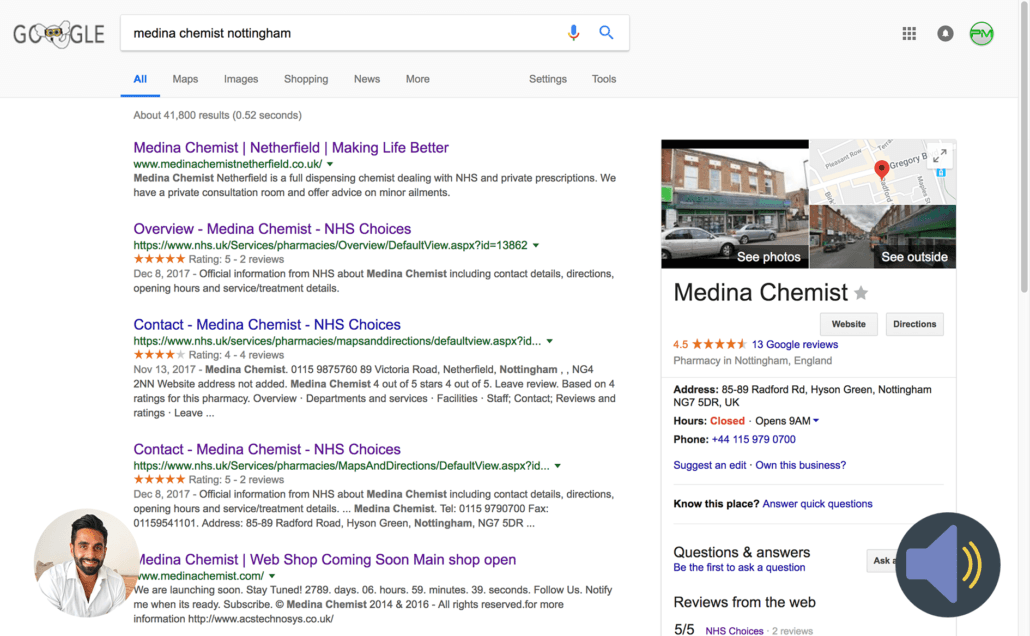Screen dimensions: 1030x636
Task: Open NHS Choices reviews from the web link
Action: click(734, 631)
